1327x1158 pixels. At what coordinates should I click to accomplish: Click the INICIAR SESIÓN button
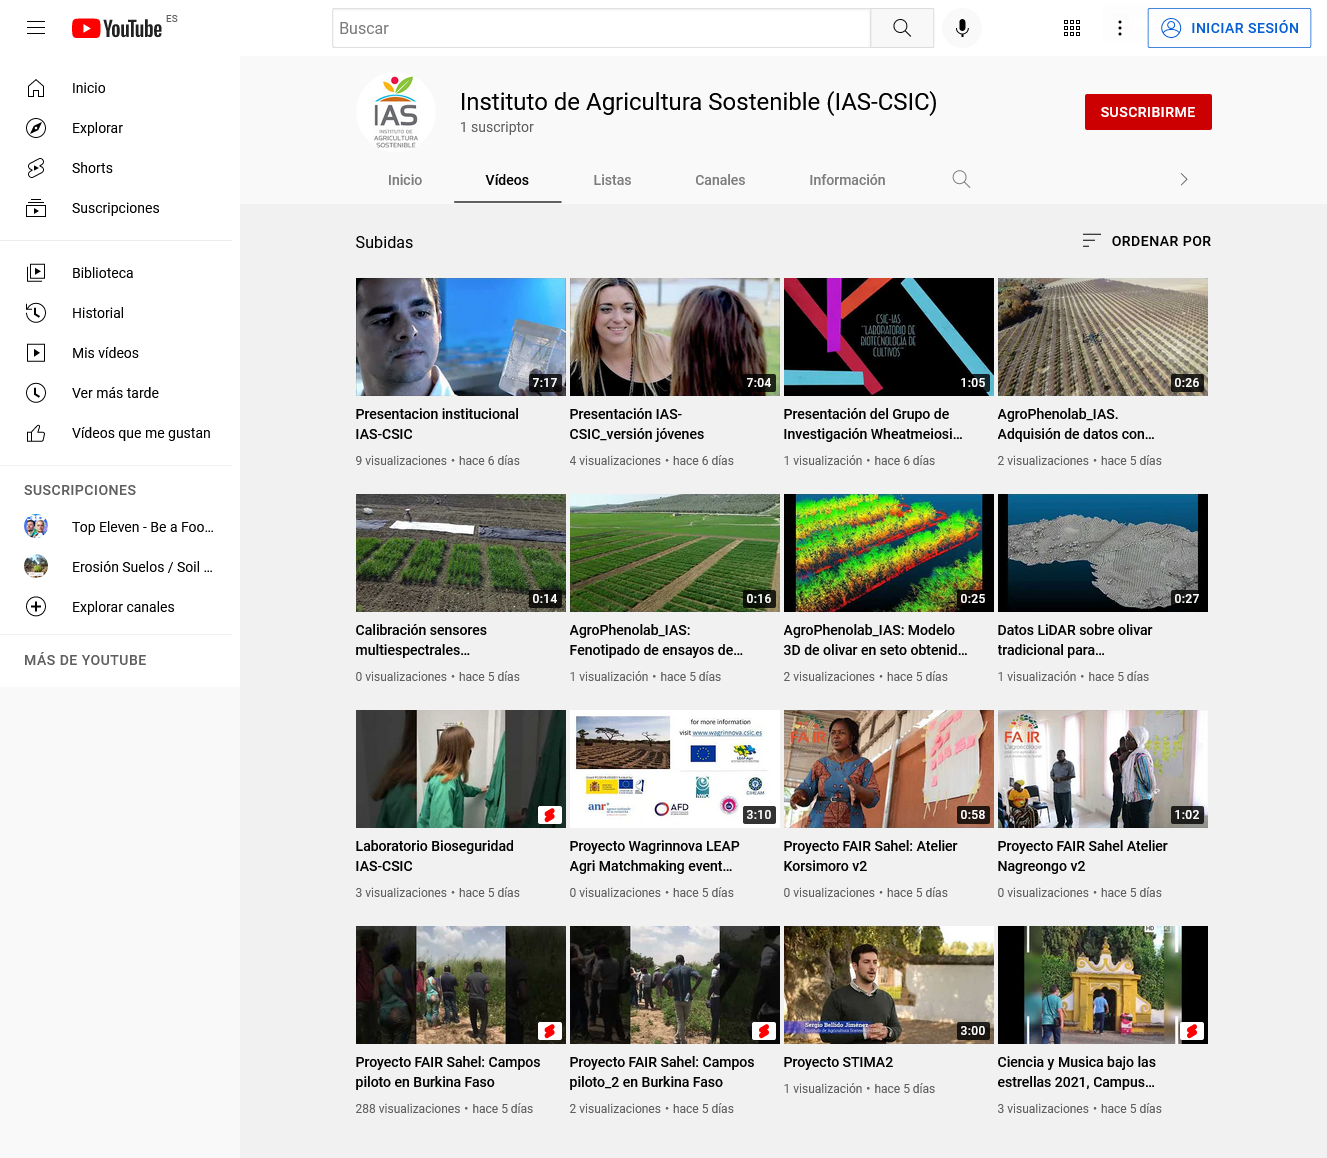[x=1229, y=28]
